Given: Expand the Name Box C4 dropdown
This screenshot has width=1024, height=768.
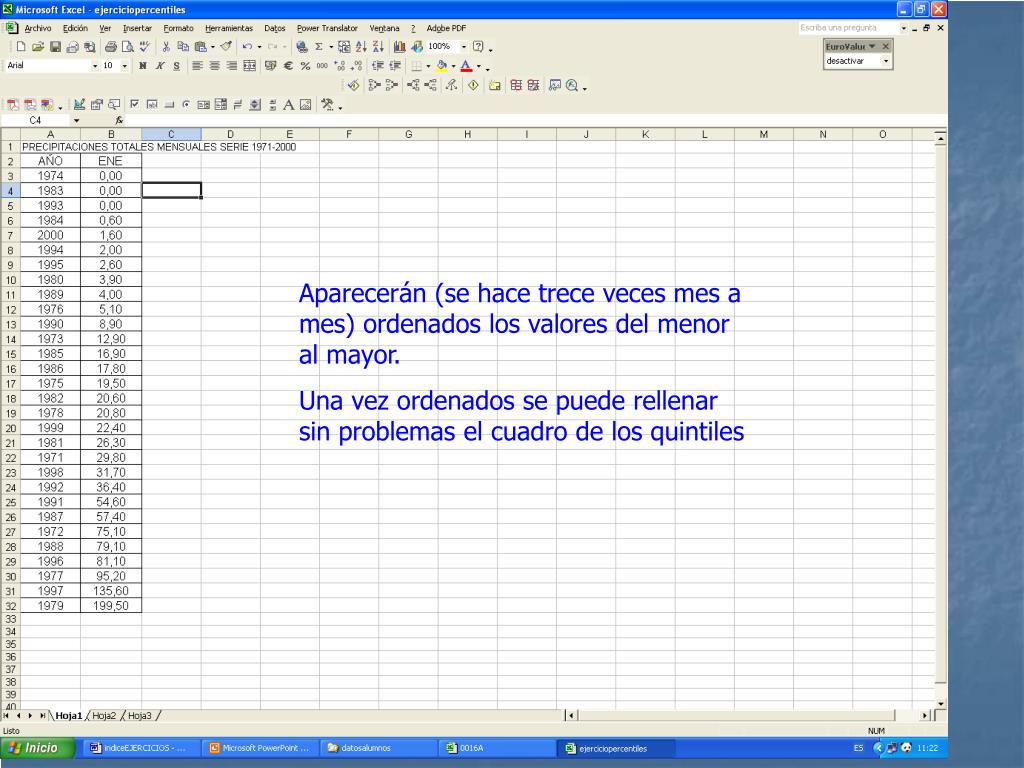Looking at the screenshot, I should [76, 121].
